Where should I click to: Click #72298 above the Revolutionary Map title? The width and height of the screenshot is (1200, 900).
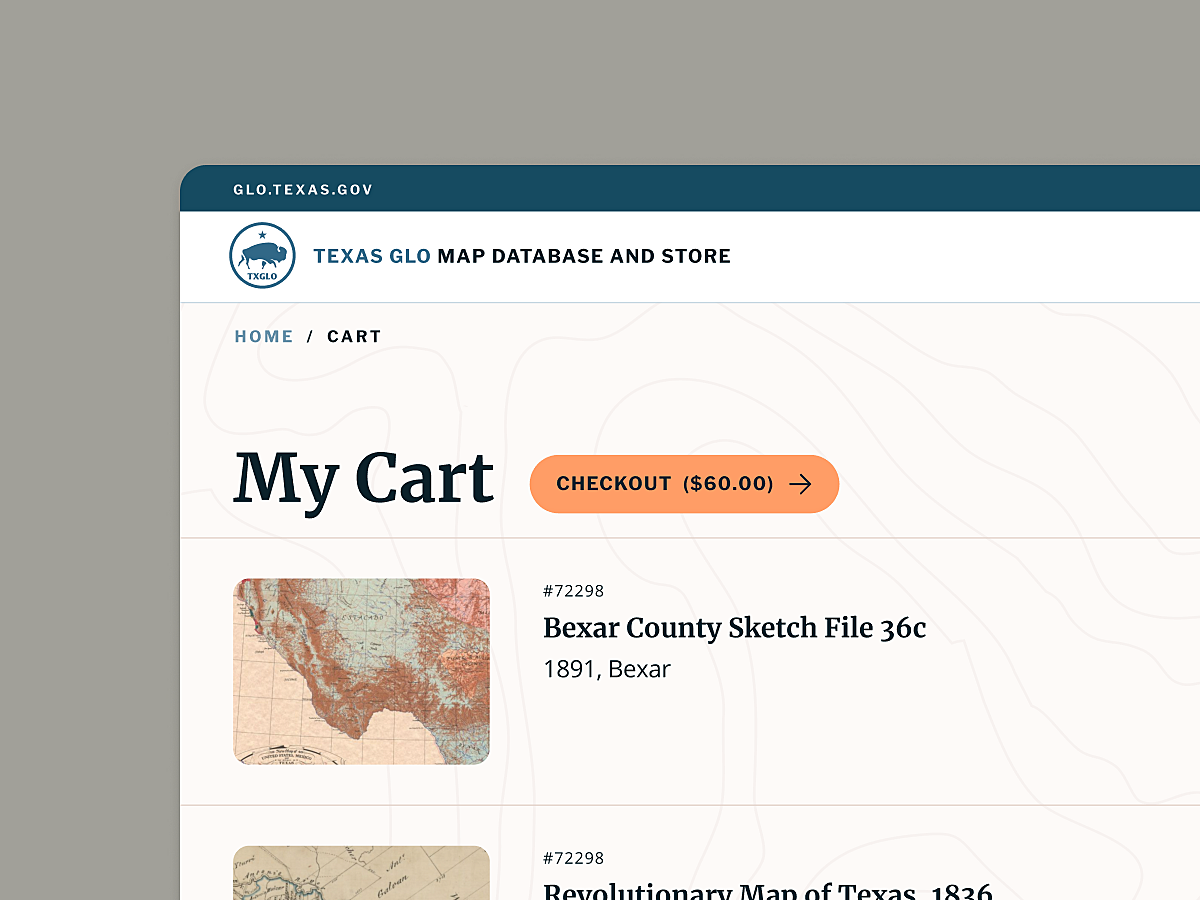[x=573, y=858]
